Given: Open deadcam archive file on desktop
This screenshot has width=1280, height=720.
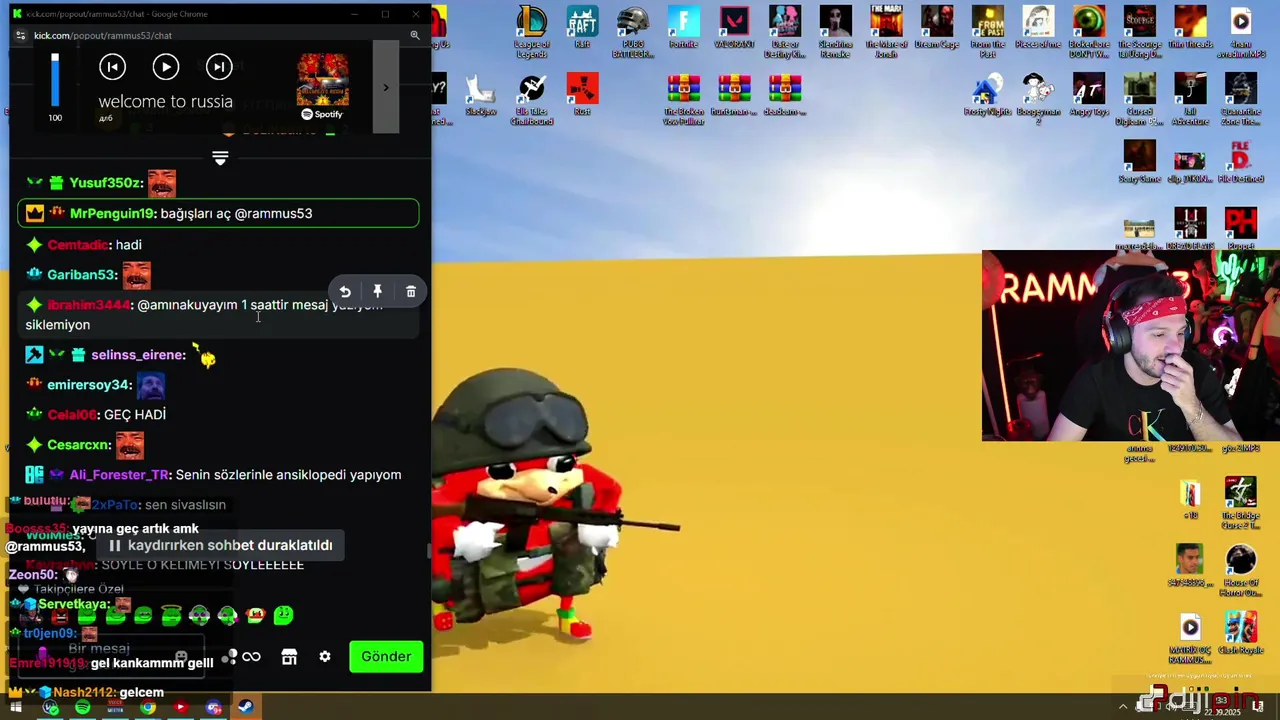Looking at the screenshot, I should coord(785,94).
